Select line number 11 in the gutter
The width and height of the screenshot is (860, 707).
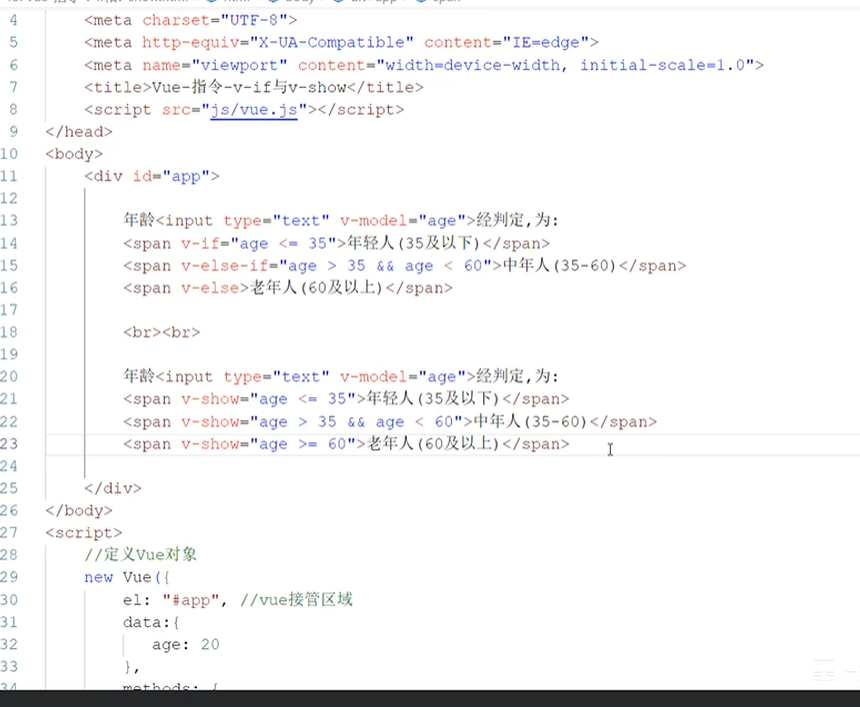point(9,176)
